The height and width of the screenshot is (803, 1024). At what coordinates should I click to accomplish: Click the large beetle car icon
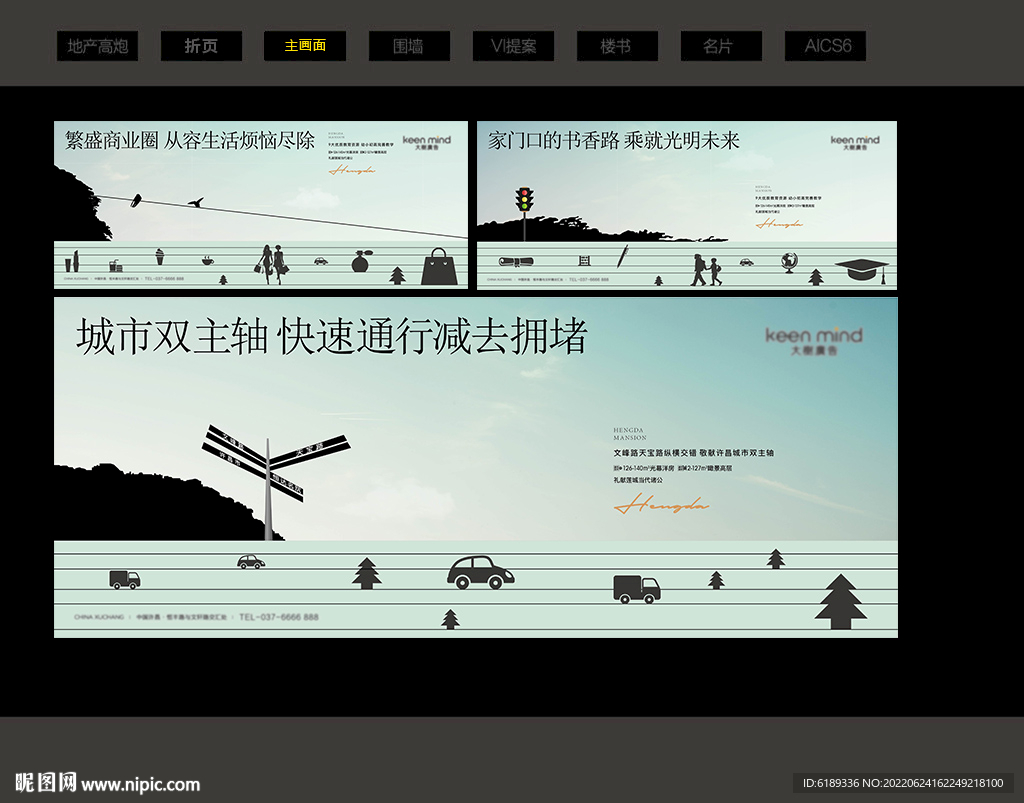481,573
